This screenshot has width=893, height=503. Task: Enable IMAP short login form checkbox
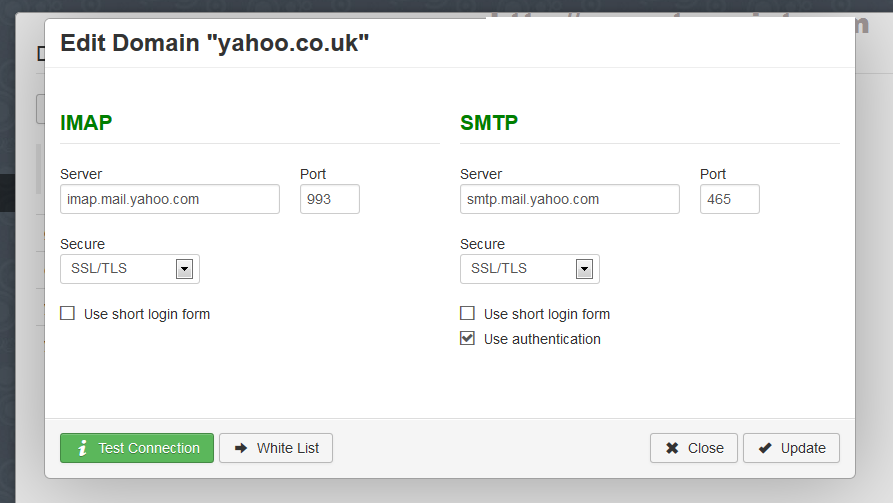point(68,314)
